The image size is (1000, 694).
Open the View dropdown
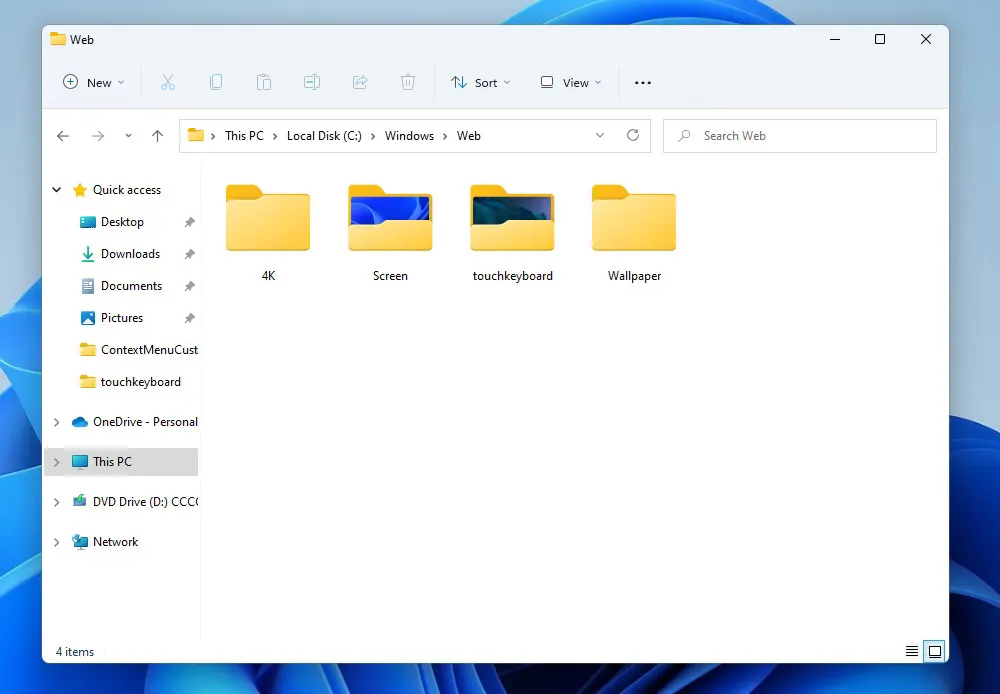(x=570, y=82)
